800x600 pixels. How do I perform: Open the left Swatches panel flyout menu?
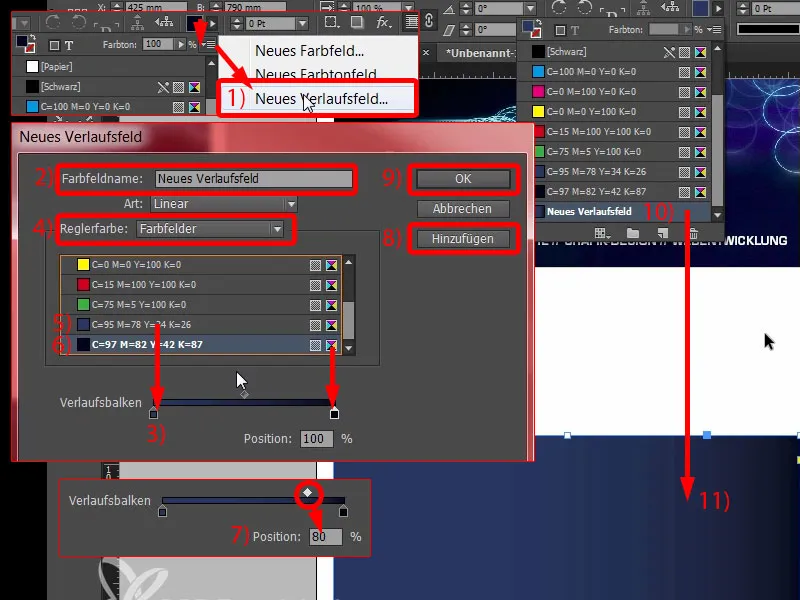(209, 44)
